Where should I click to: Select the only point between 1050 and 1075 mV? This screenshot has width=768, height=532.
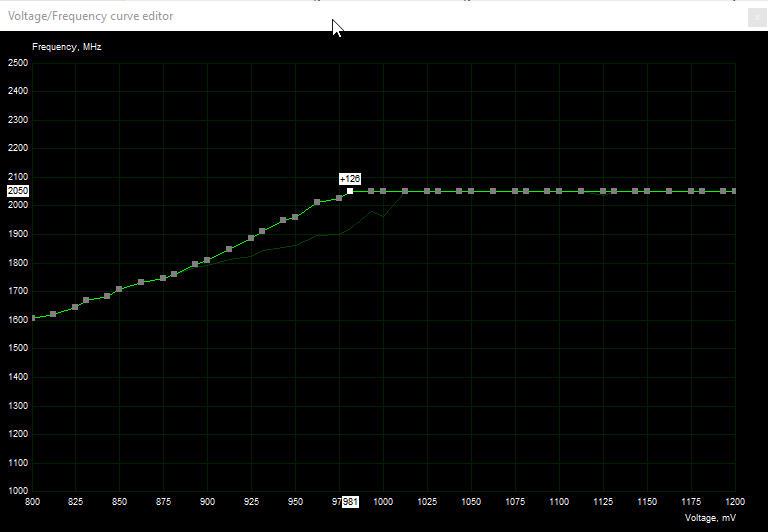493,191
